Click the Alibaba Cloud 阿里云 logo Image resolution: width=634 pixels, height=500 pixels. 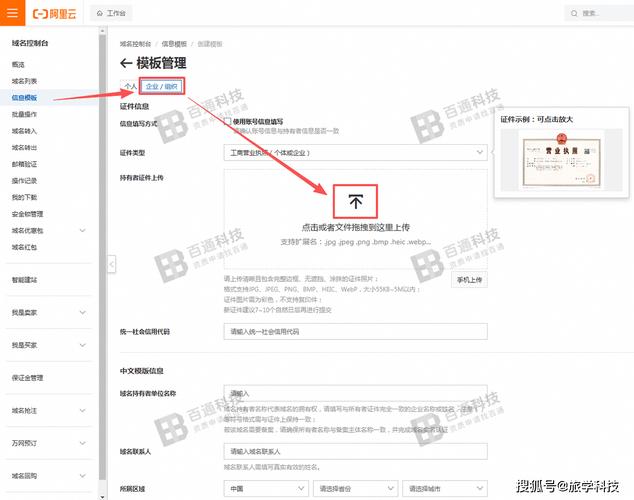55,14
